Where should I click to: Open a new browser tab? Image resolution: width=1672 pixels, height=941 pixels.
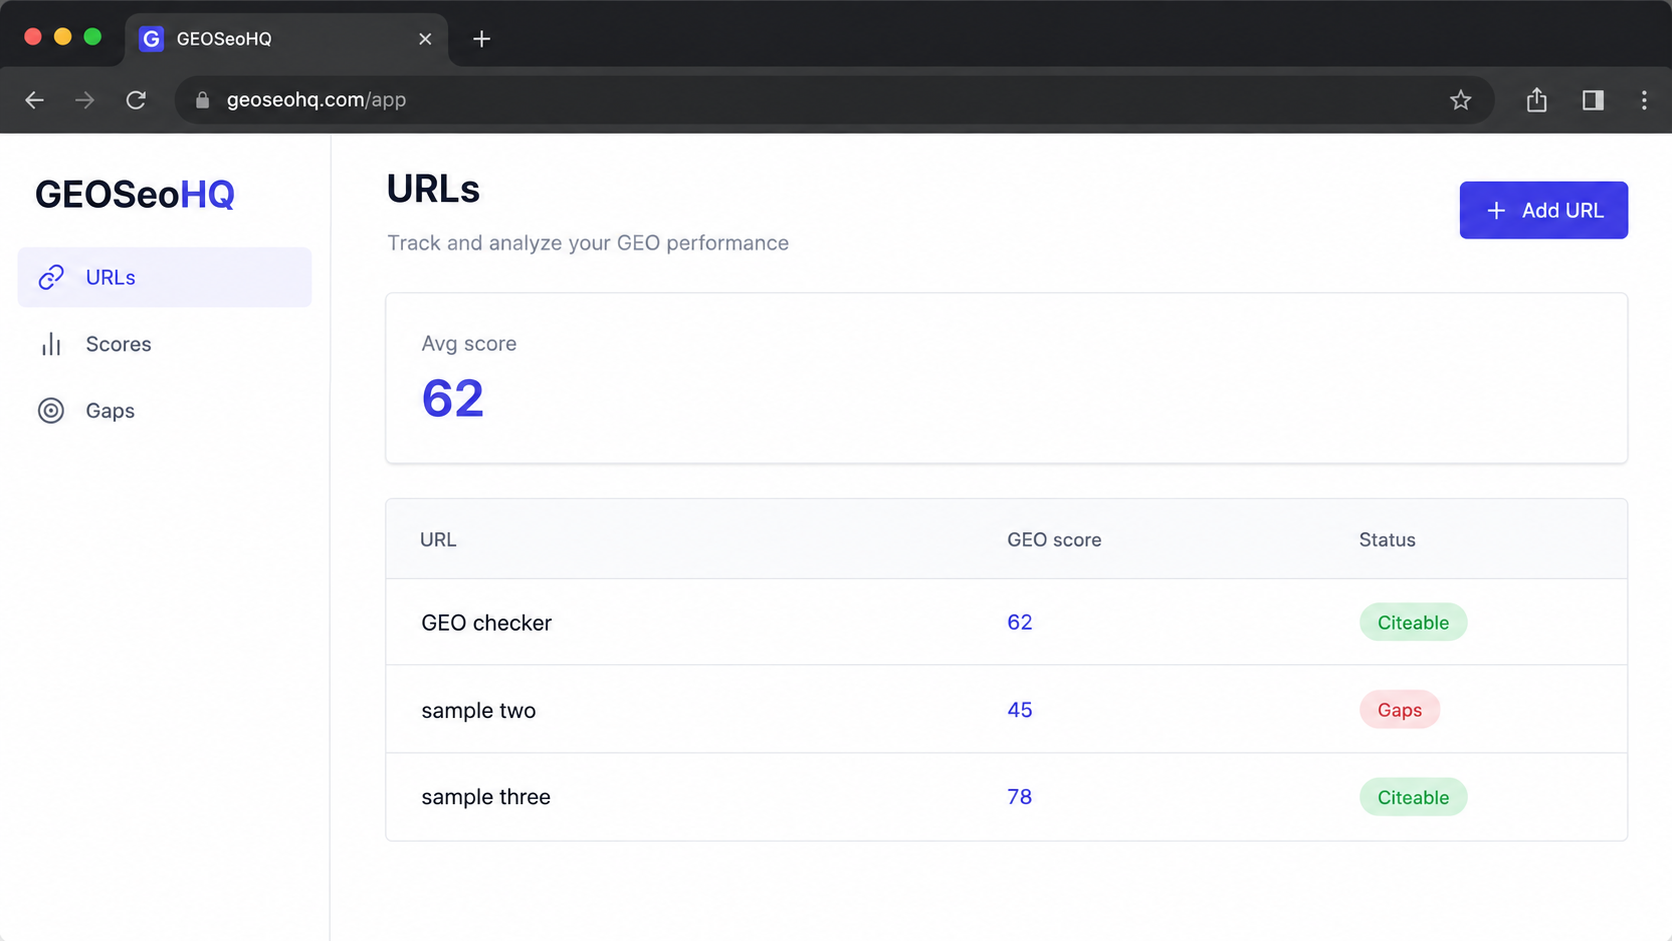[x=481, y=39]
